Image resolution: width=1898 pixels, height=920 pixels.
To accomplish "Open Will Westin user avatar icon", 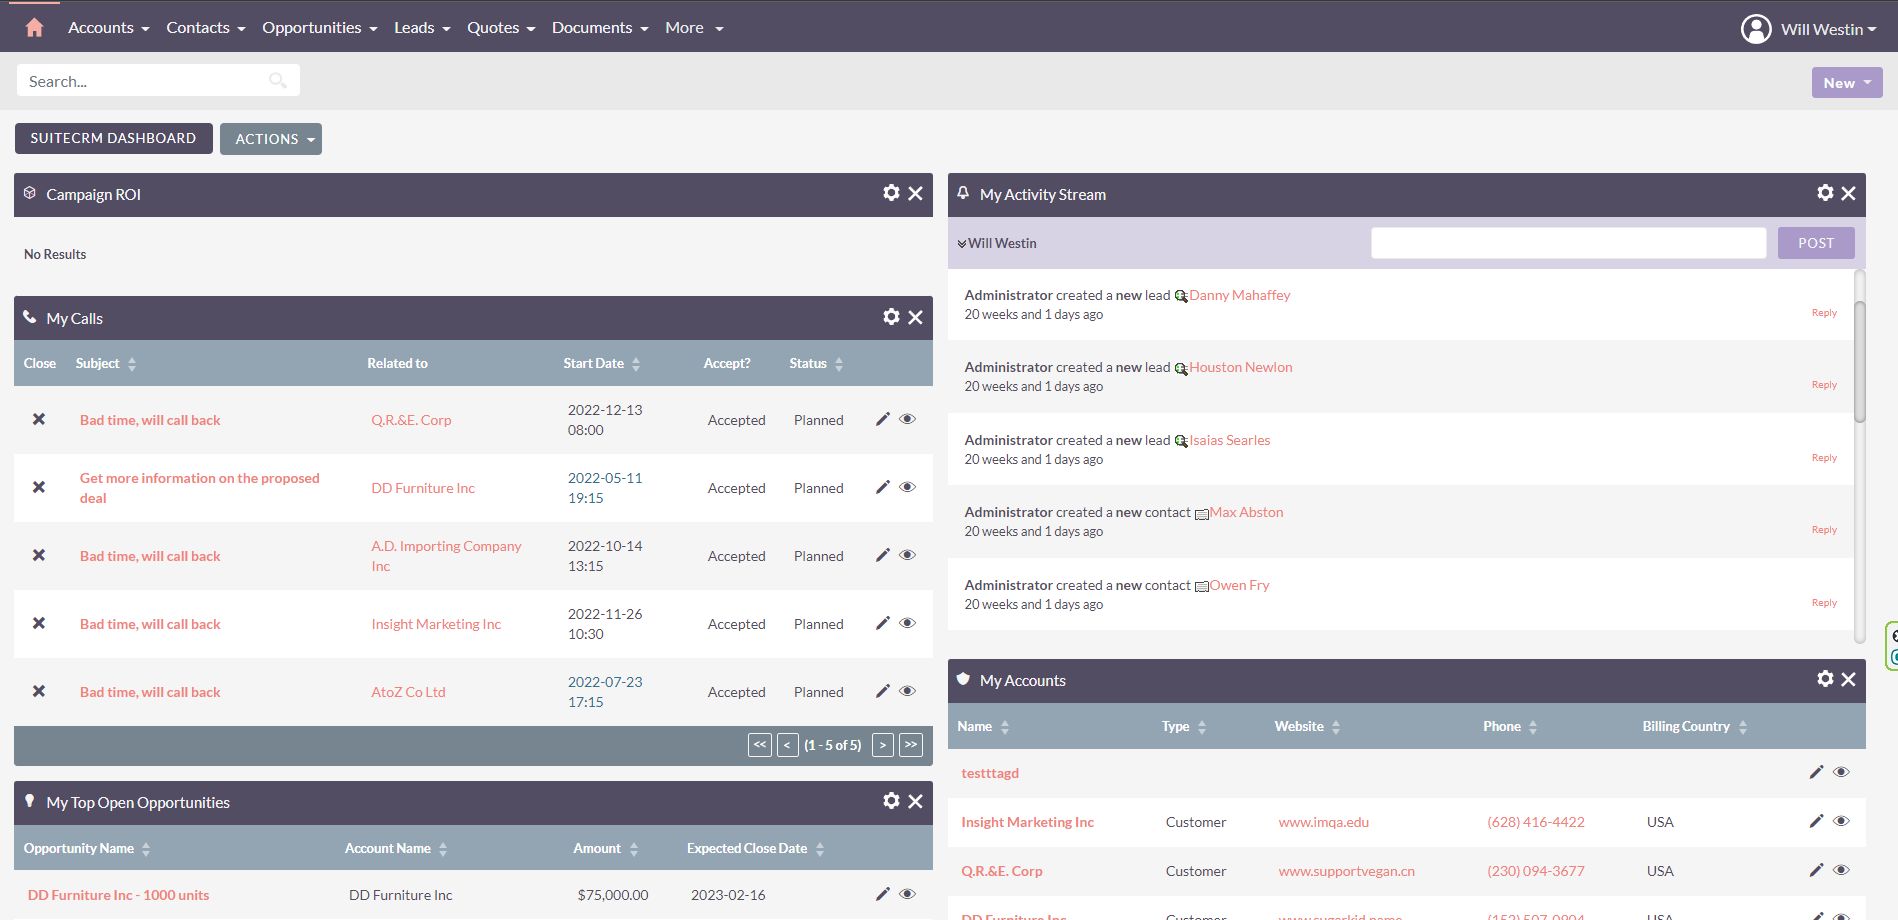I will point(1756,29).
